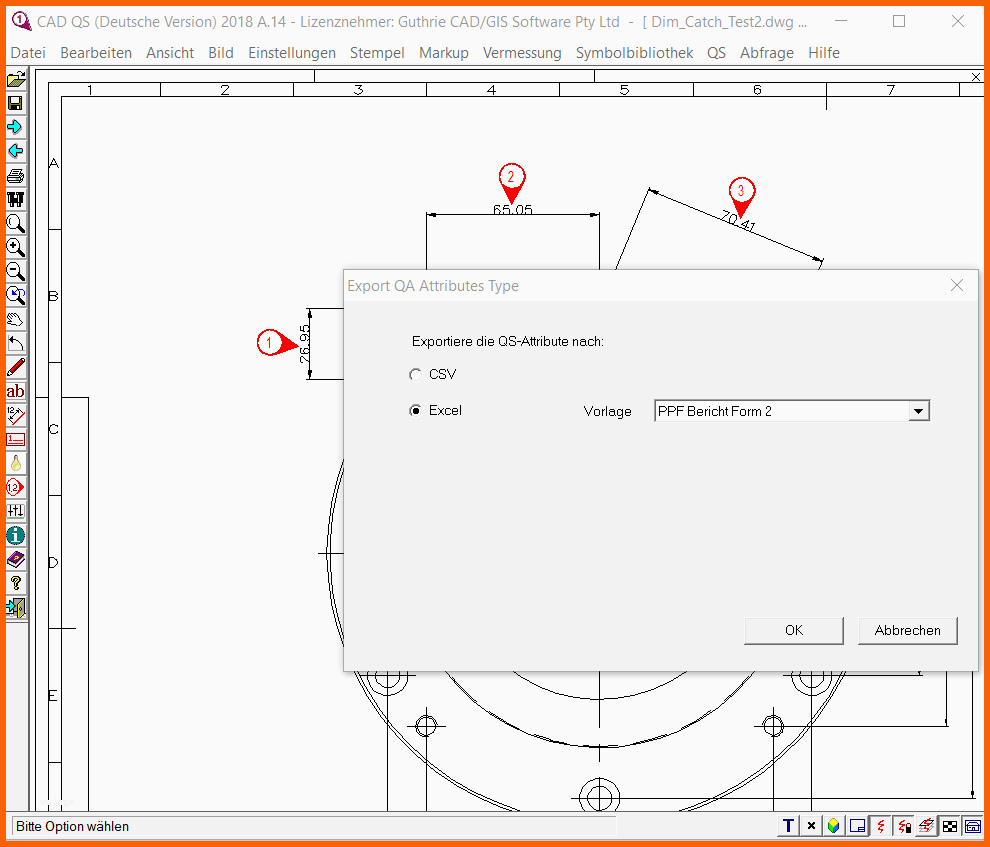The image size is (990, 847).
Task: Click the tolerance sliders icon
Action: pyautogui.click(x=16, y=511)
